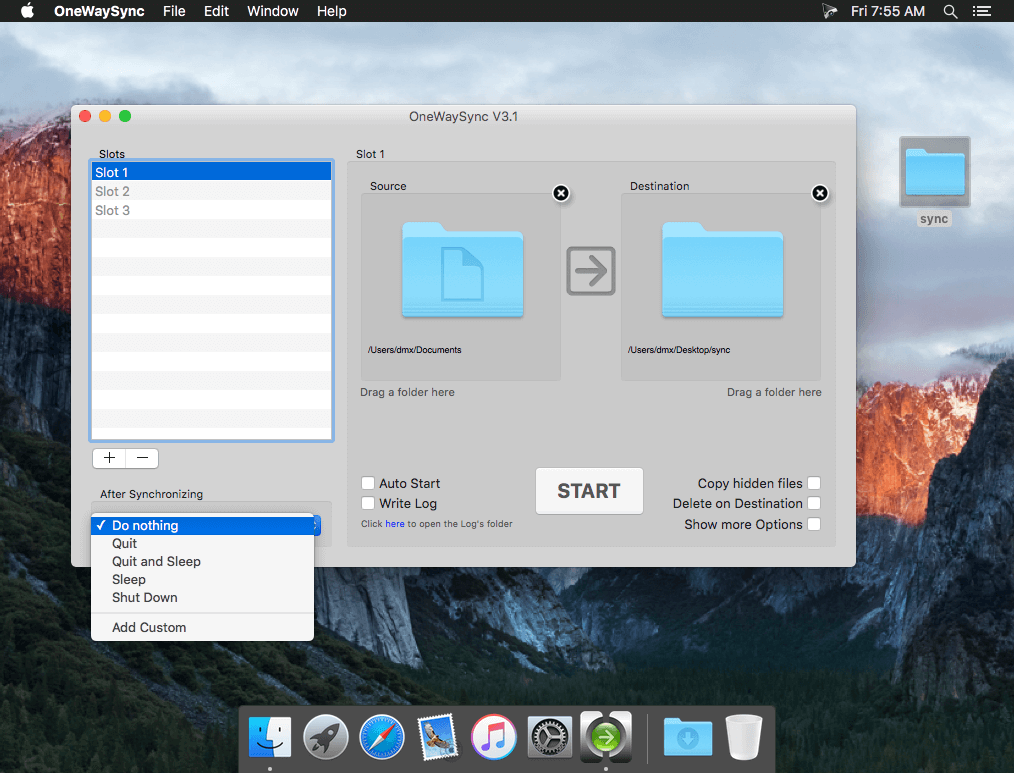This screenshot has width=1014, height=773.
Task: Click the Source Documents folder icon
Action: coord(462,270)
